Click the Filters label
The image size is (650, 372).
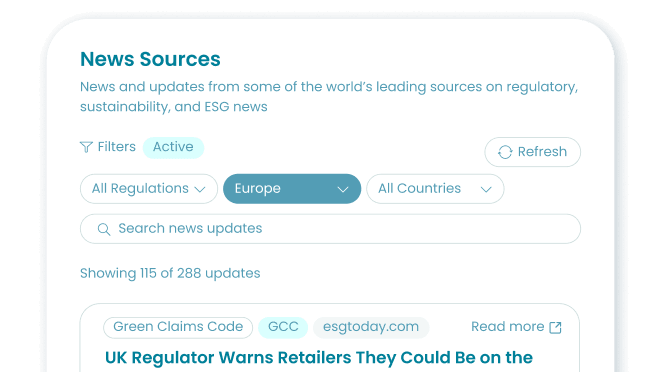point(116,147)
